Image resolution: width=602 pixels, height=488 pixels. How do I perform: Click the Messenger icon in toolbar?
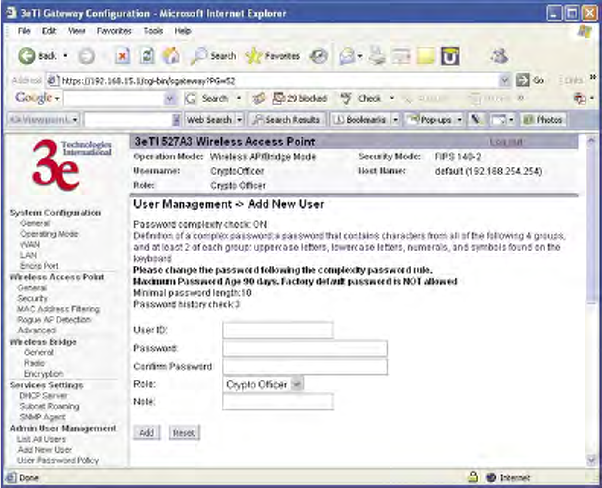499,56
